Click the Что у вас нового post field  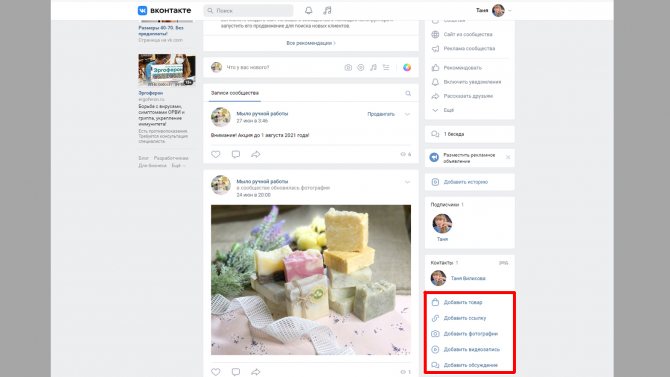click(282, 68)
